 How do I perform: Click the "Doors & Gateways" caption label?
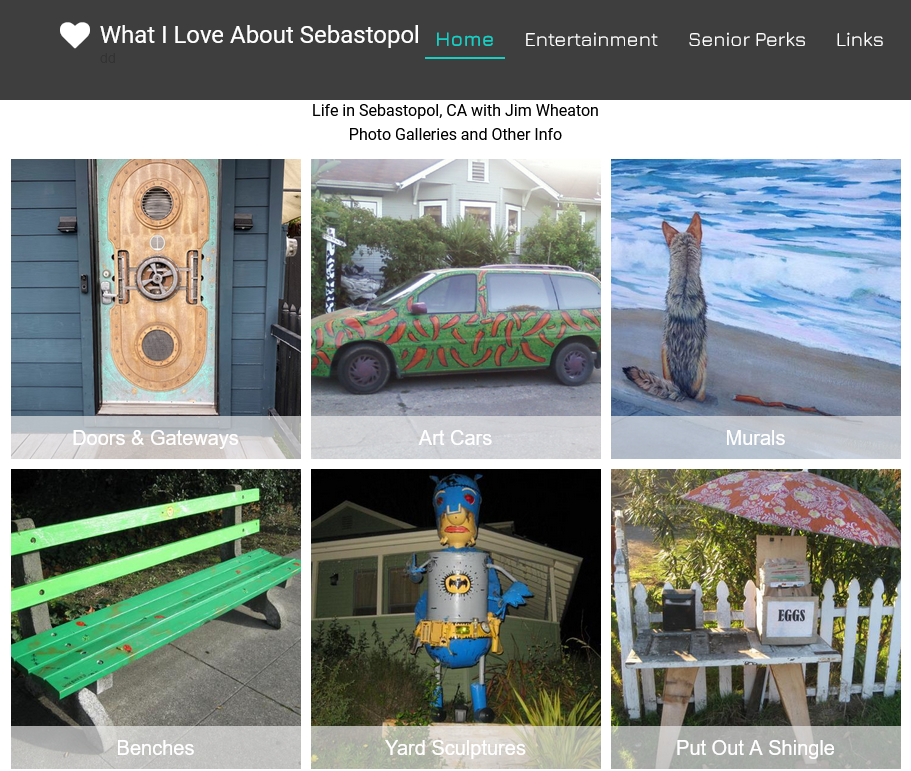click(x=156, y=438)
